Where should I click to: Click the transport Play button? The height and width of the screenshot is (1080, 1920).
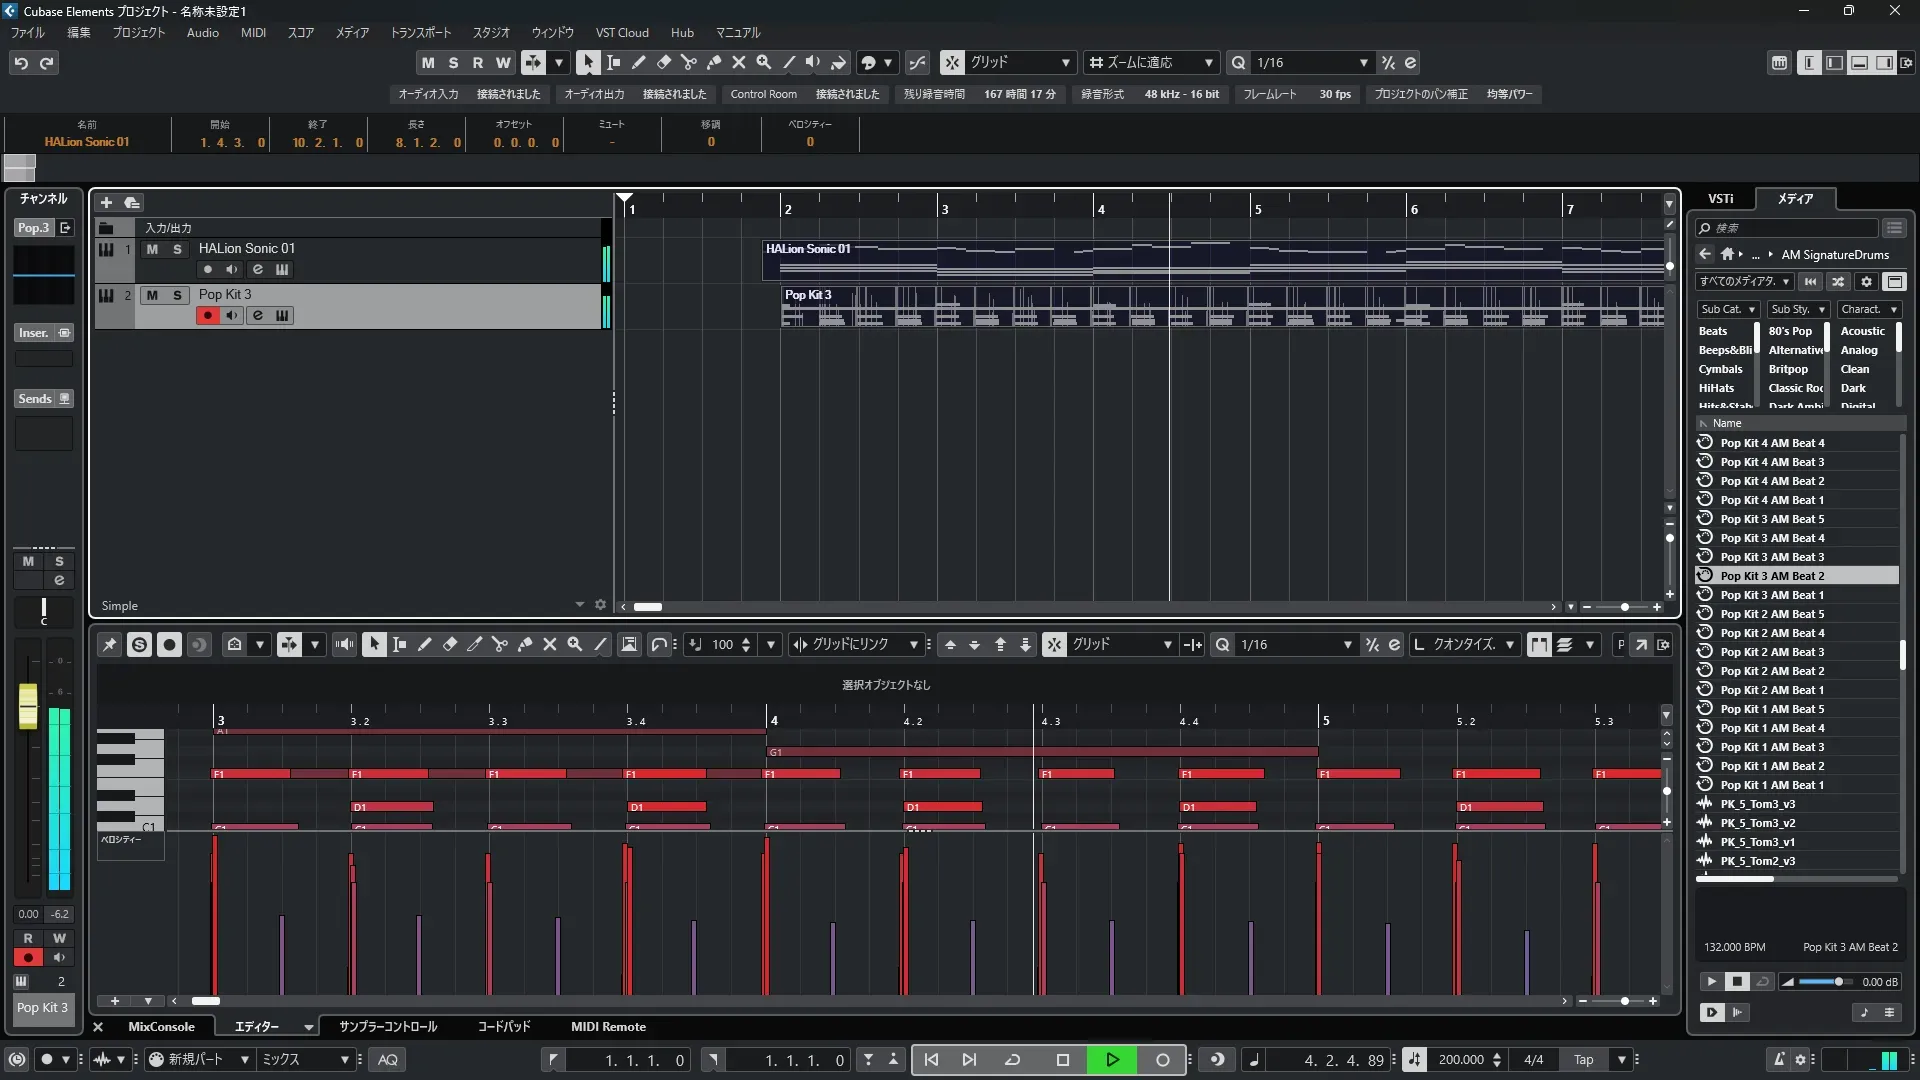pyautogui.click(x=1112, y=1060)
